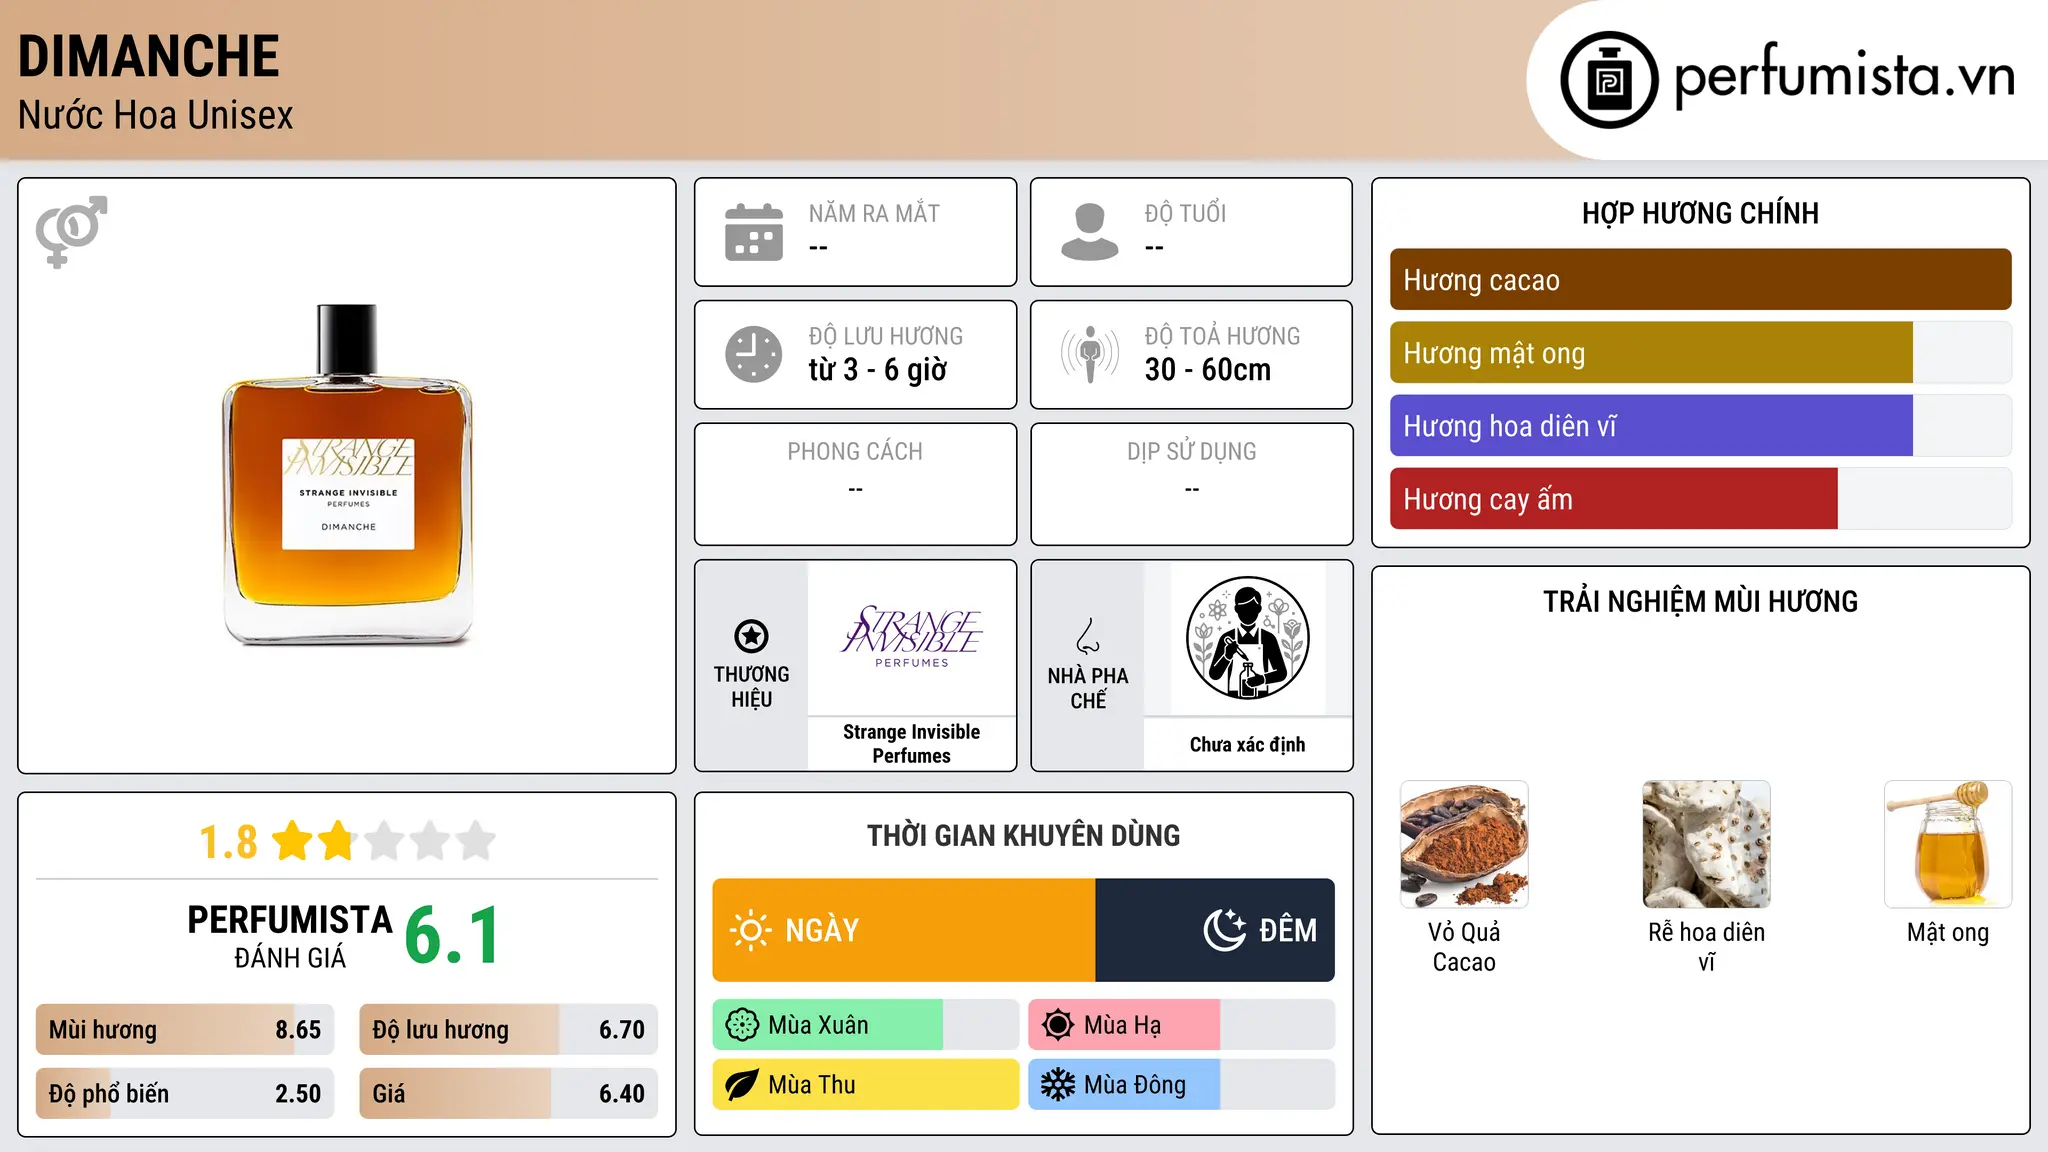The image size is (2048, 1152).
Task: Click the NĂM RA MẮT label
Action: point(874,213)
